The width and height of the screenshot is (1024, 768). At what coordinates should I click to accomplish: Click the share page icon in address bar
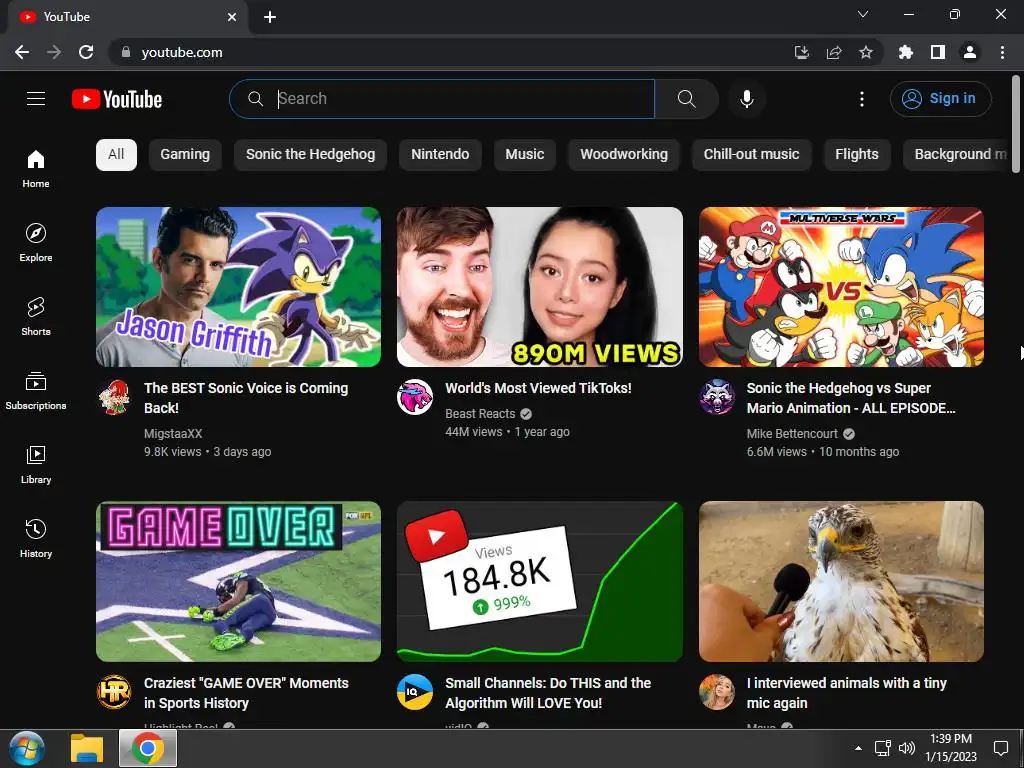coord(834,52)
